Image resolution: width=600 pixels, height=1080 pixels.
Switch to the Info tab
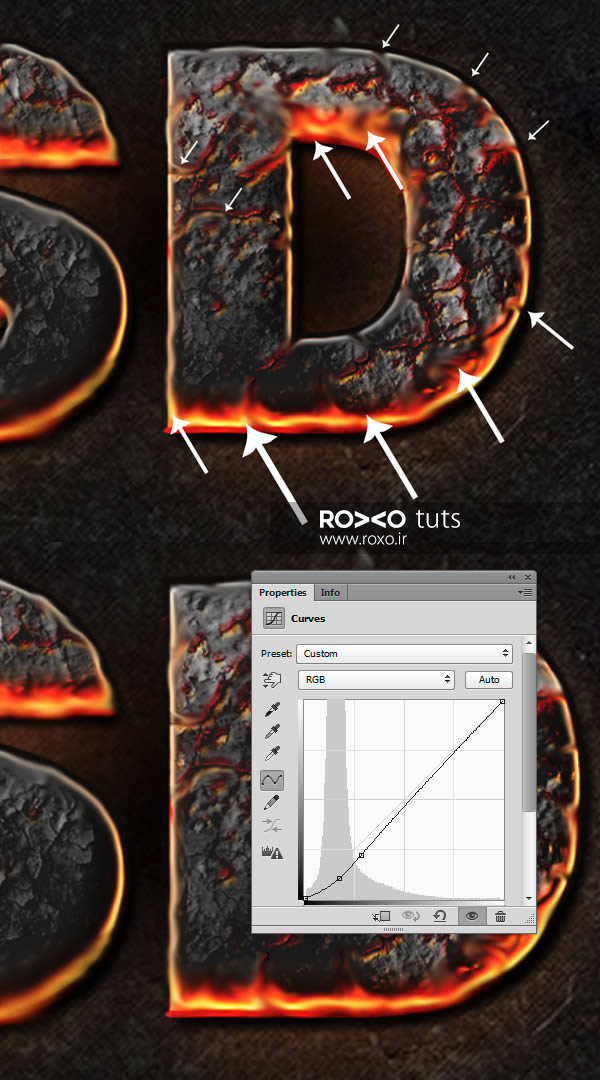(330, 592)
